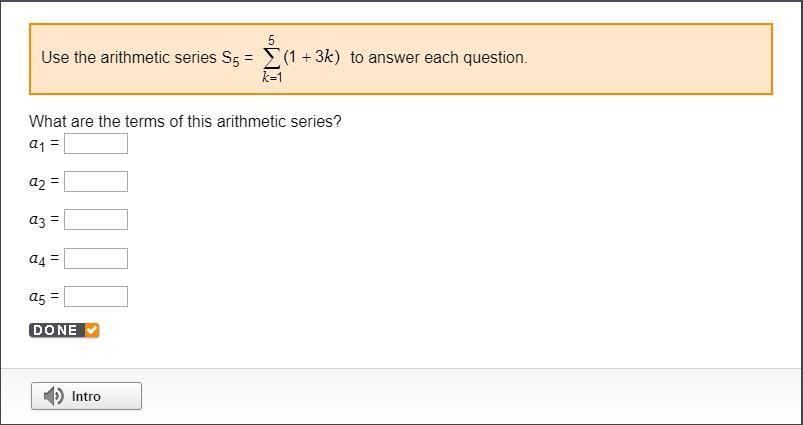Click the a4 term label

pyautogui.click(x=38, y=259)
